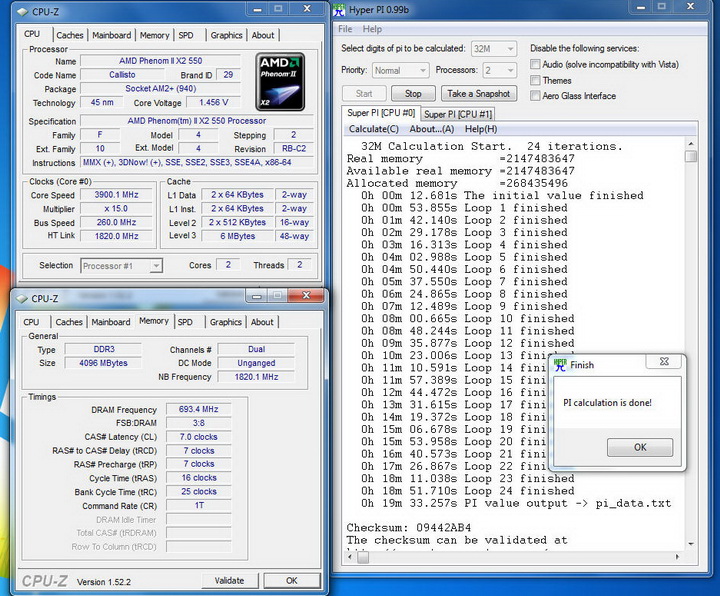Open Mainboard tab in lower CPU-Z window

pos(111,322)
